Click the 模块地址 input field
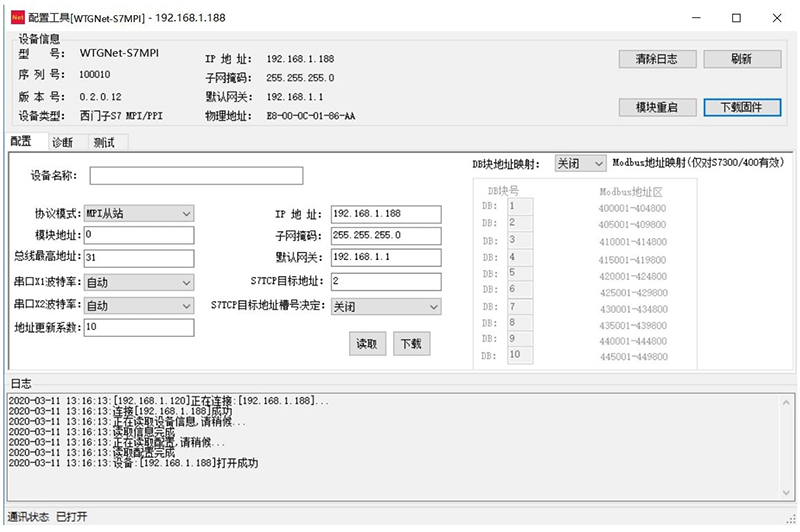Viewport: 800px width, 532px height. [139, 235]
